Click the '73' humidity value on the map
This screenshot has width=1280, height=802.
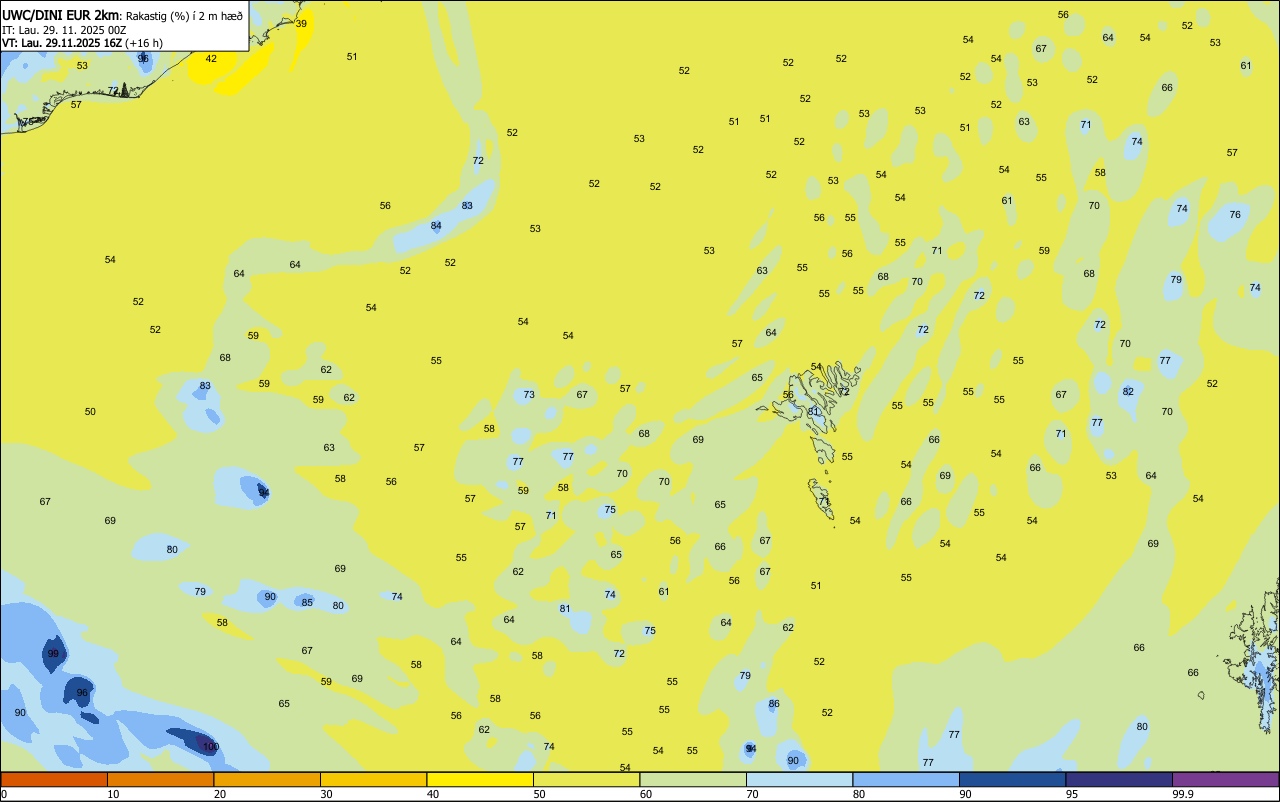[529, 395]
